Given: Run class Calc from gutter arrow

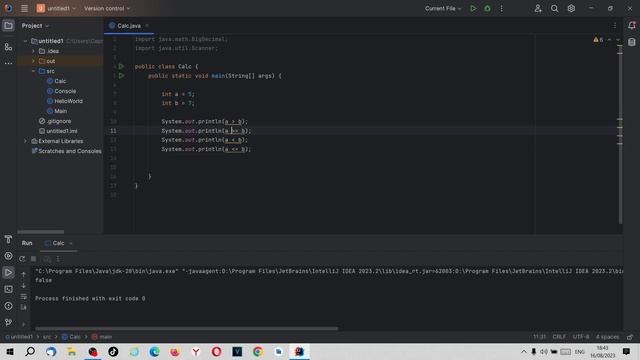Looking at the screenshot, I should (x=121, y=66).
